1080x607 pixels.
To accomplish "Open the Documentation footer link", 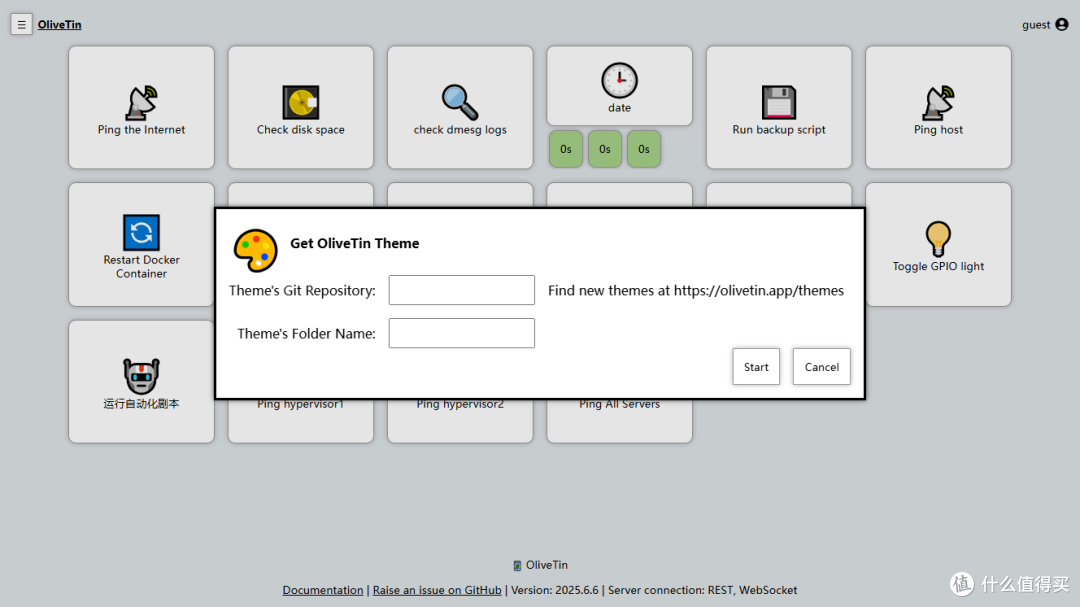I will [x=322, y=590].
